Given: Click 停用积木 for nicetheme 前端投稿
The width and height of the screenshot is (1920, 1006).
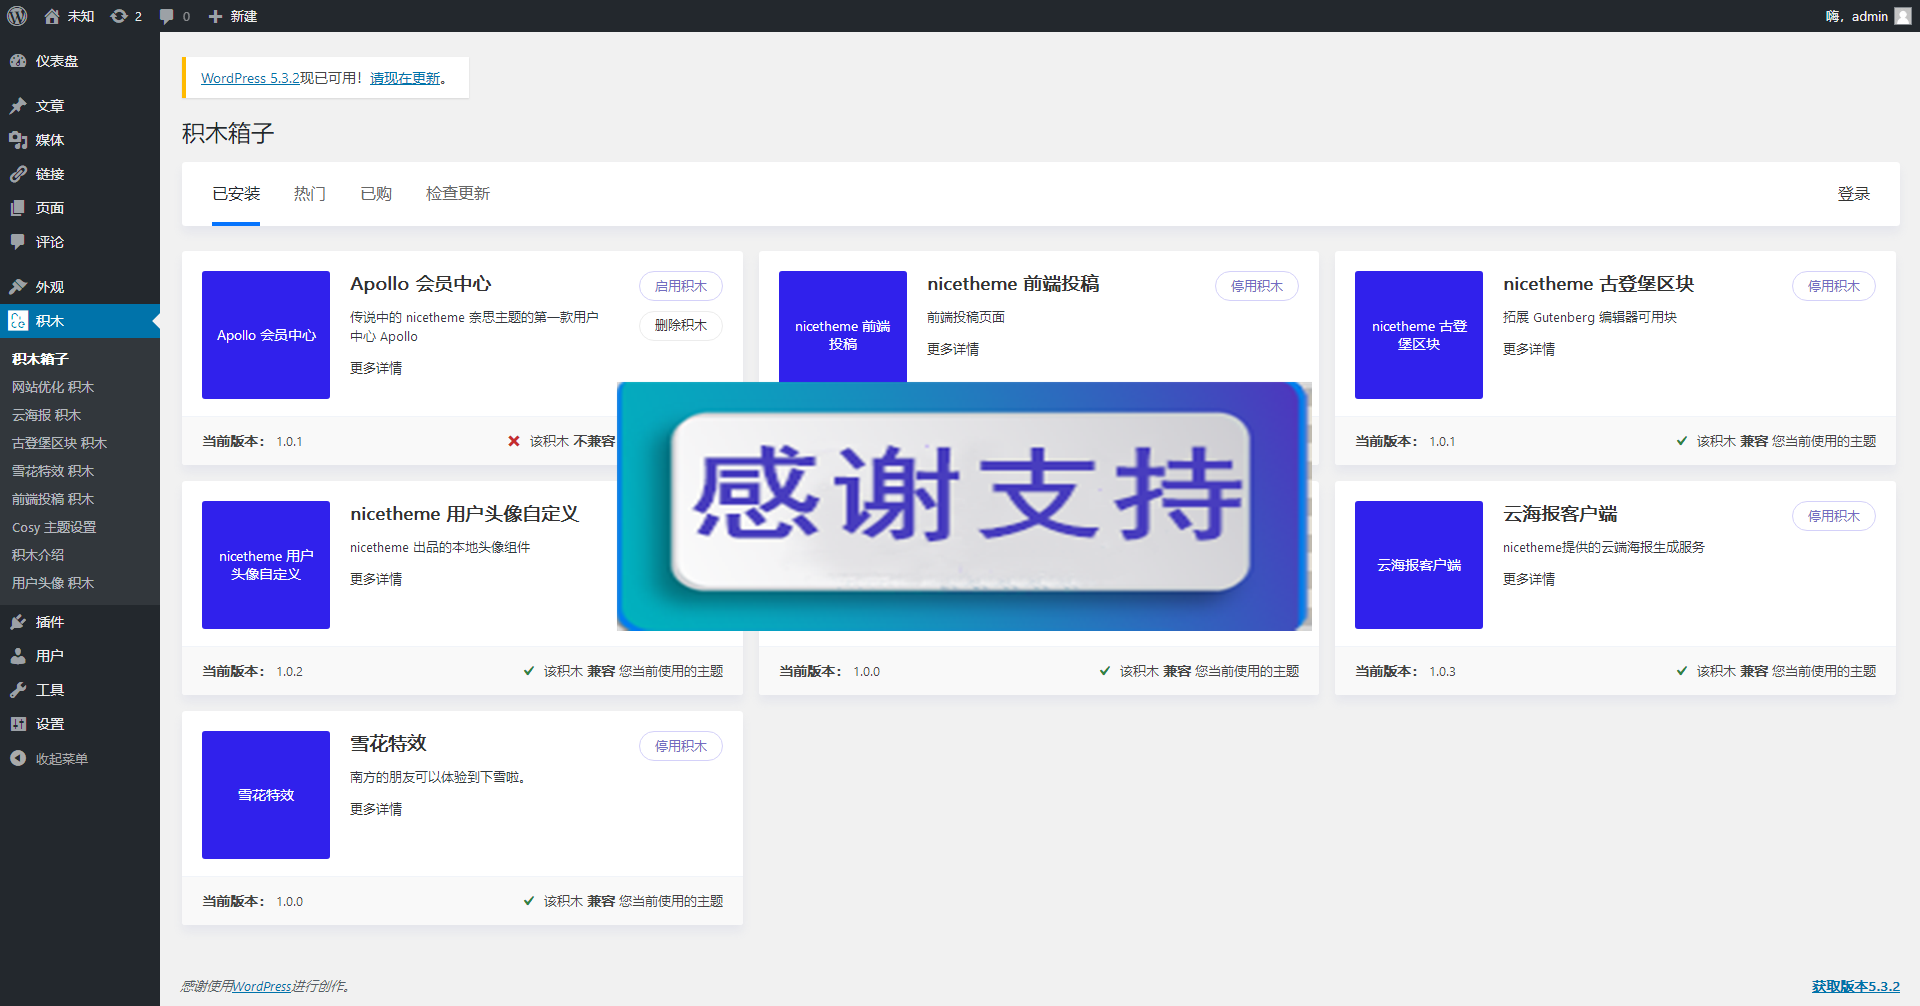Looking at the screenshot, I should (x=1257, y=286).
